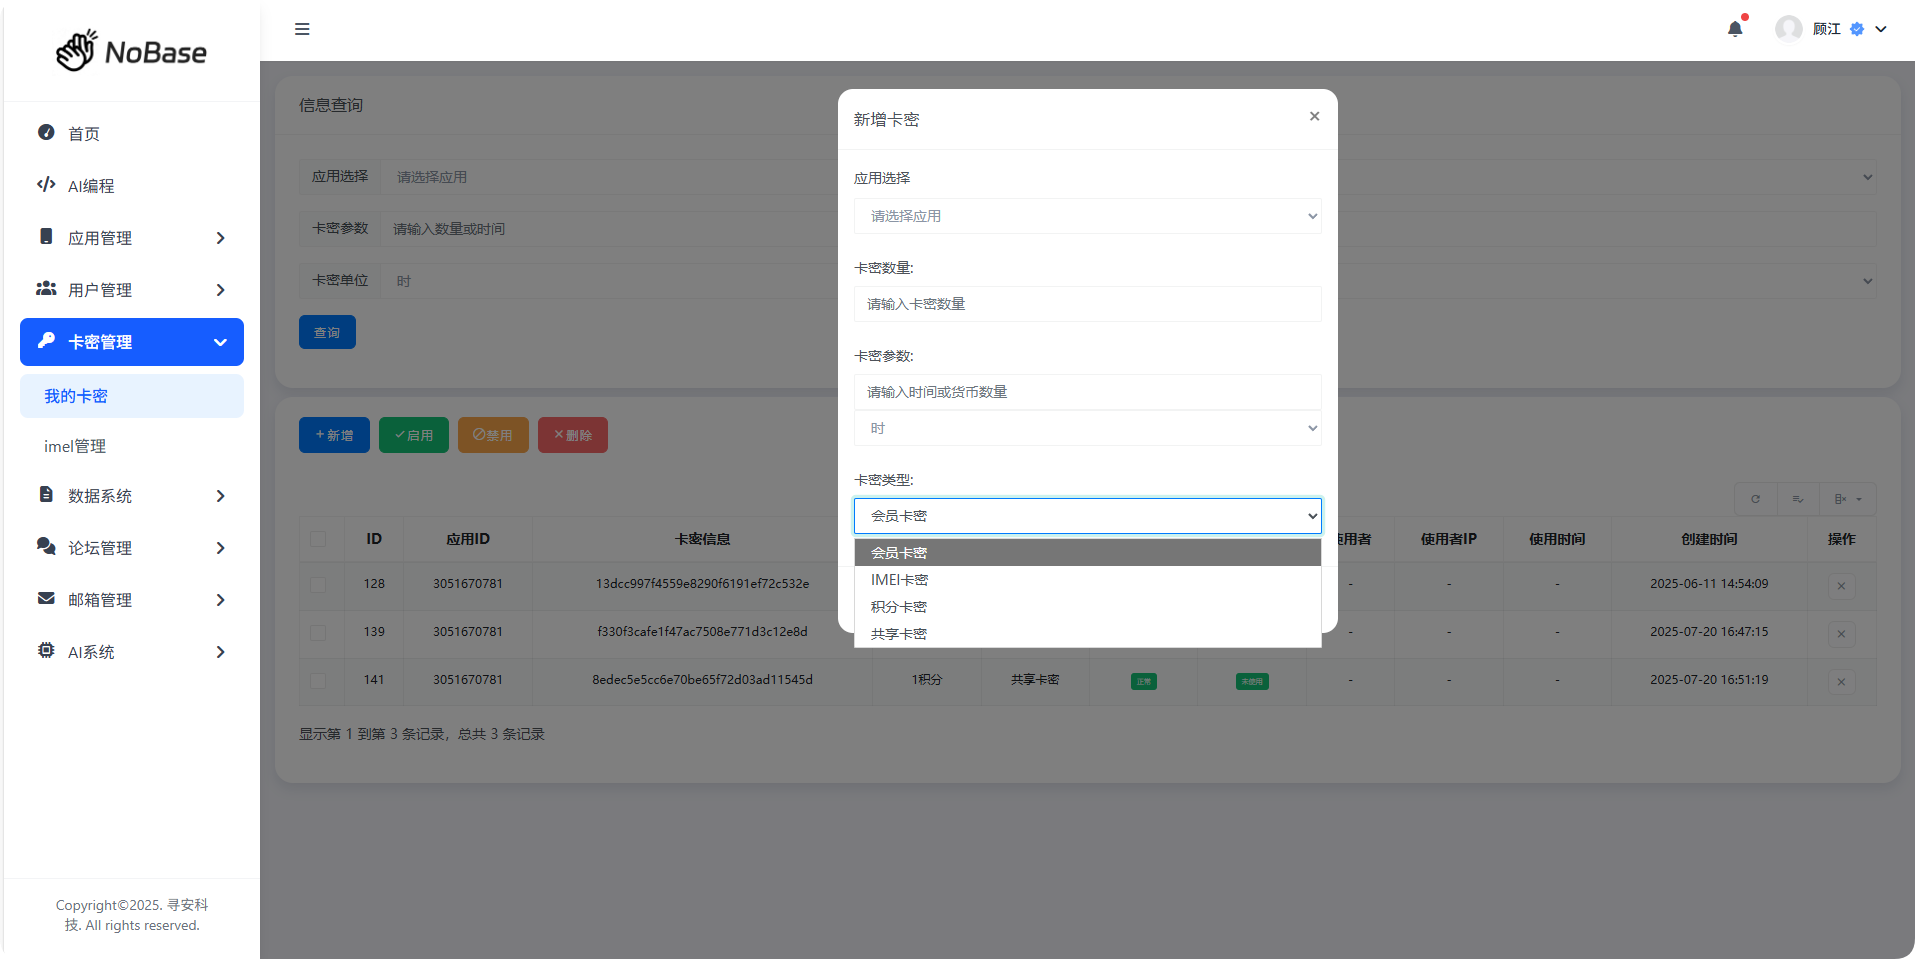This screenshot has height=959, width=1915.
Task: Click the table refresh icon
Action: pyautogui.click(x=1755, y=499)
